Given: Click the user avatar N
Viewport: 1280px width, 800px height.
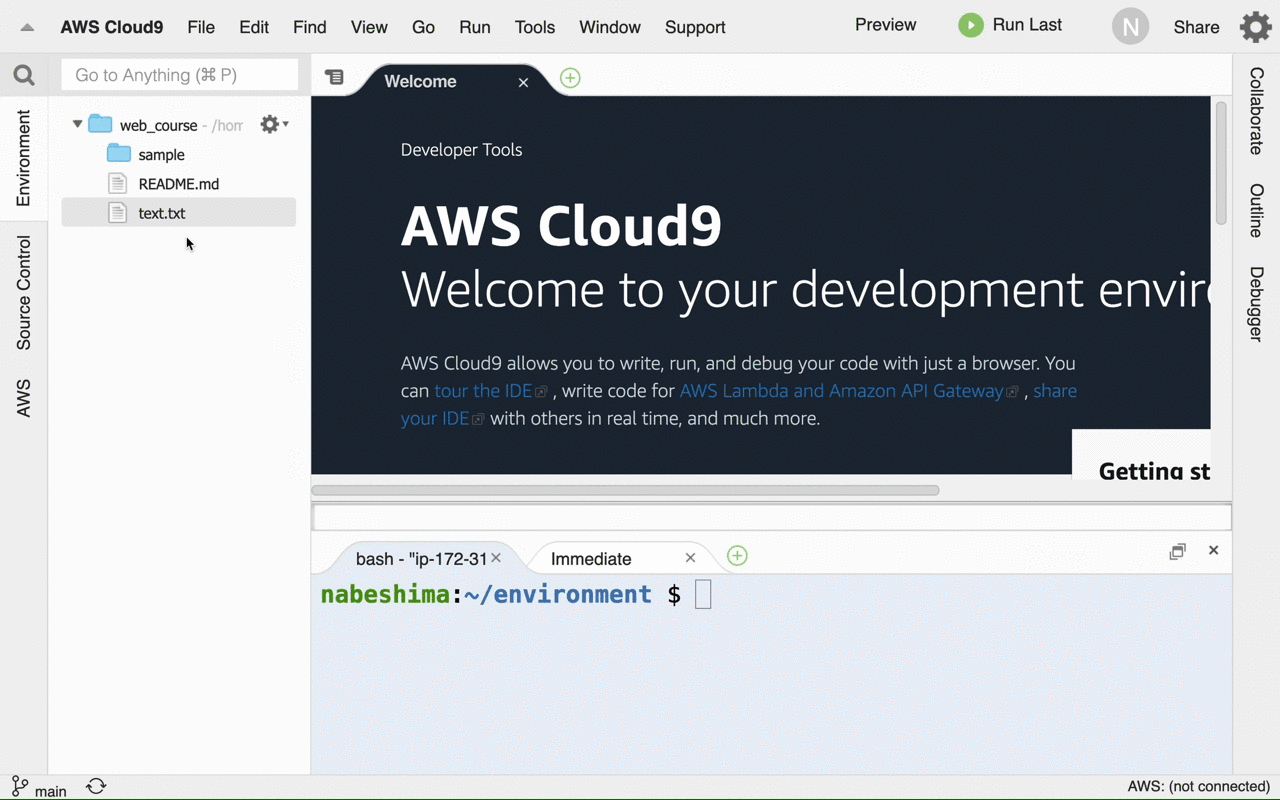Looking at the screenshot, I should tap(1130, 27).
